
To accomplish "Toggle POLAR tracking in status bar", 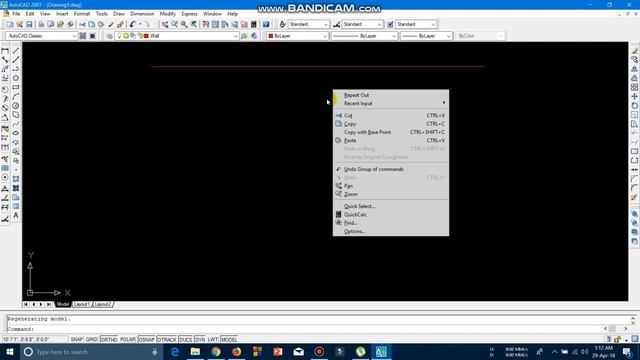I will click(127, 340).
